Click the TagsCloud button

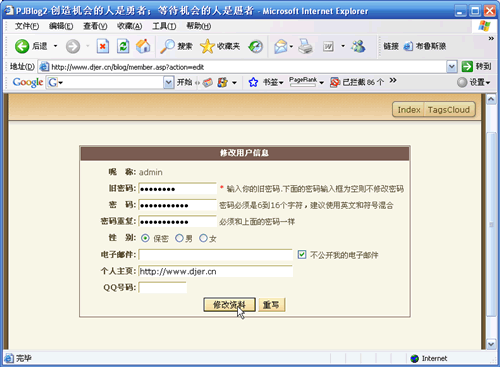tap(449, 110)
